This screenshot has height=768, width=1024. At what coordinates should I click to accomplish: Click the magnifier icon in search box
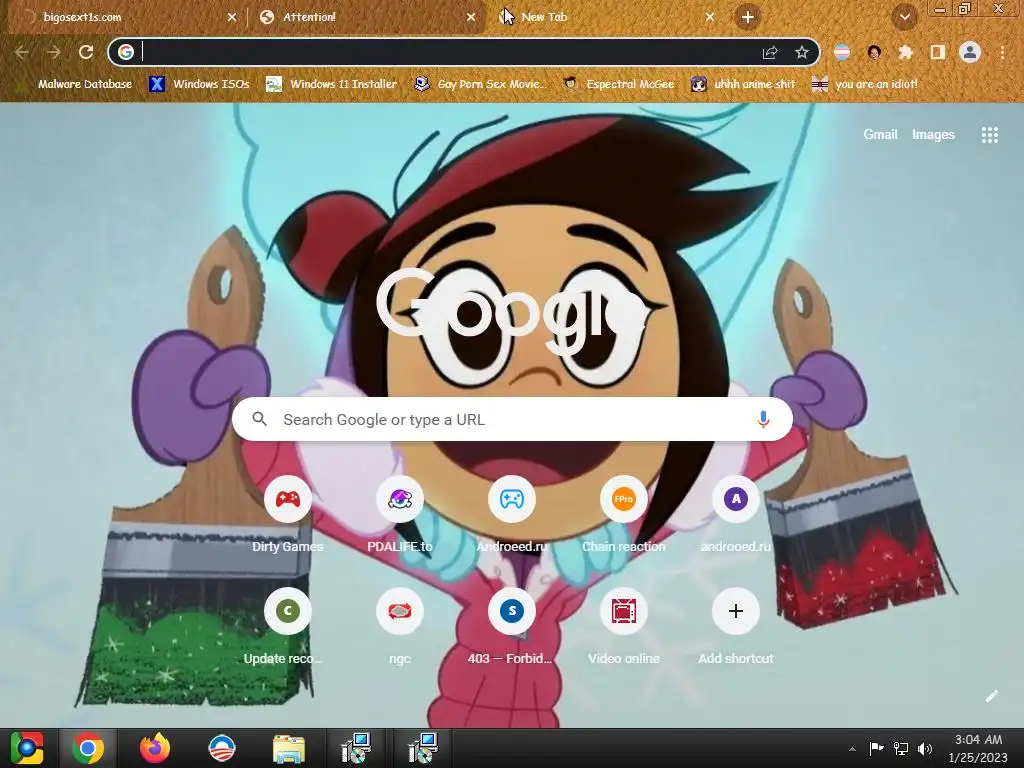[259, 419]
